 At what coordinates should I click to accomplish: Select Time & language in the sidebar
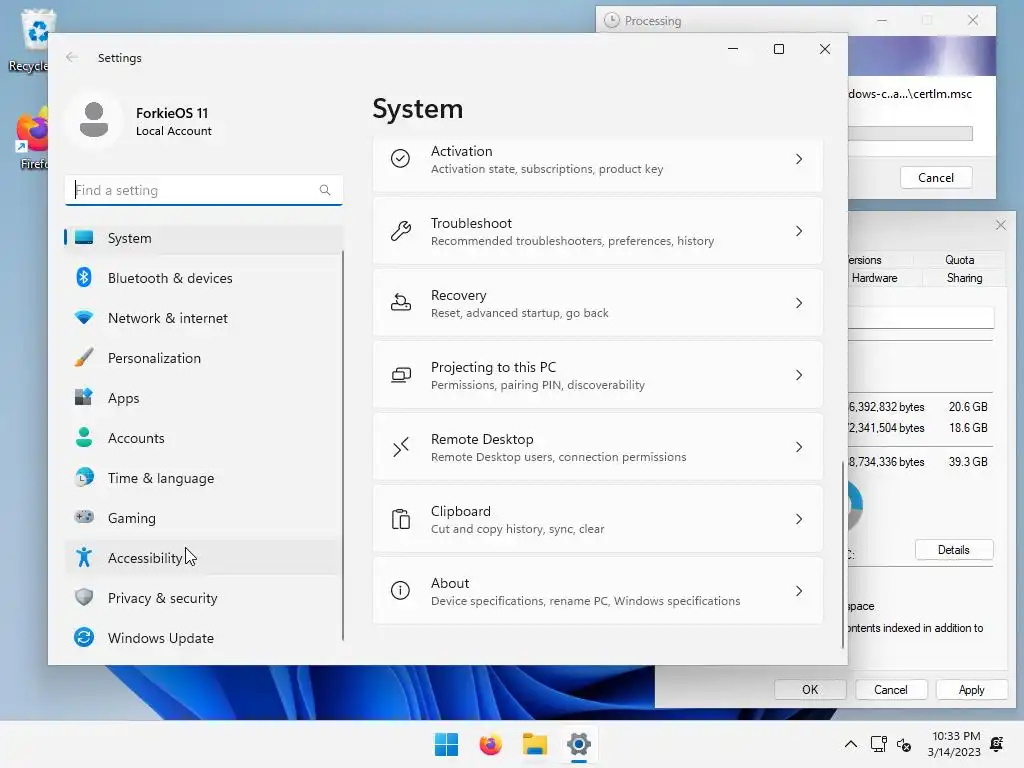click(x=204, y=478)
